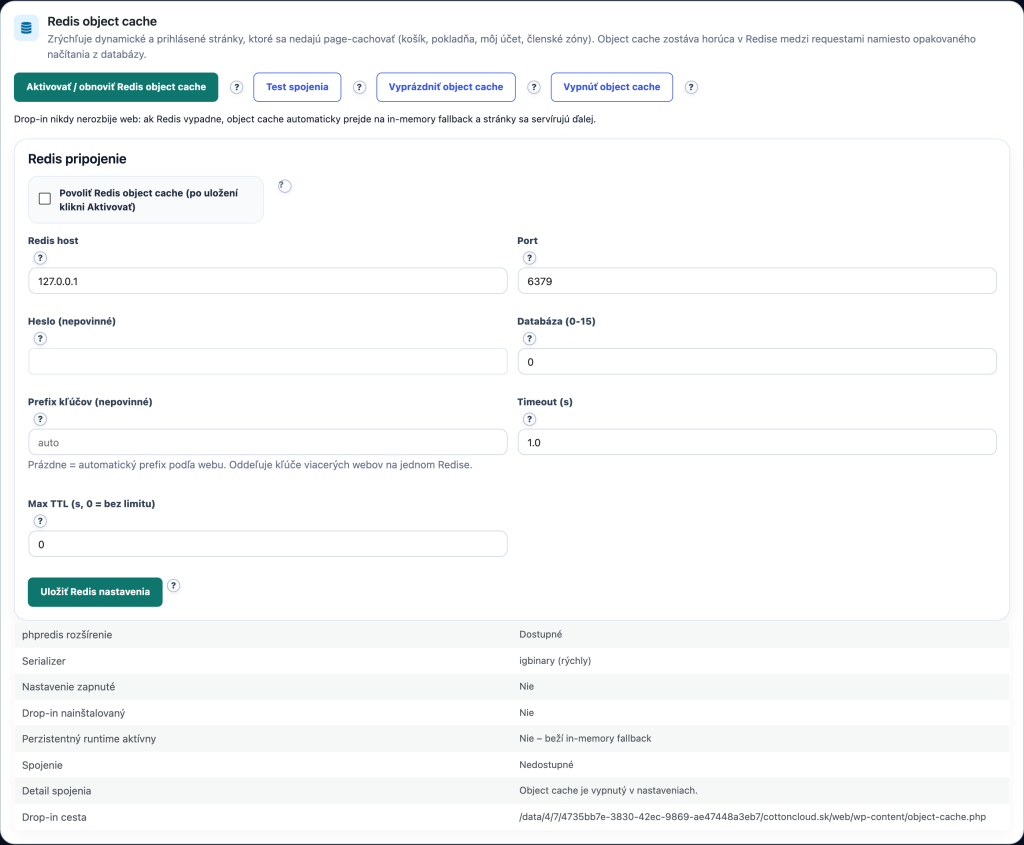1024x845 pixels.
Task: Select the 'Nastavenie zapnuté' row label
Action: [69, 687]
